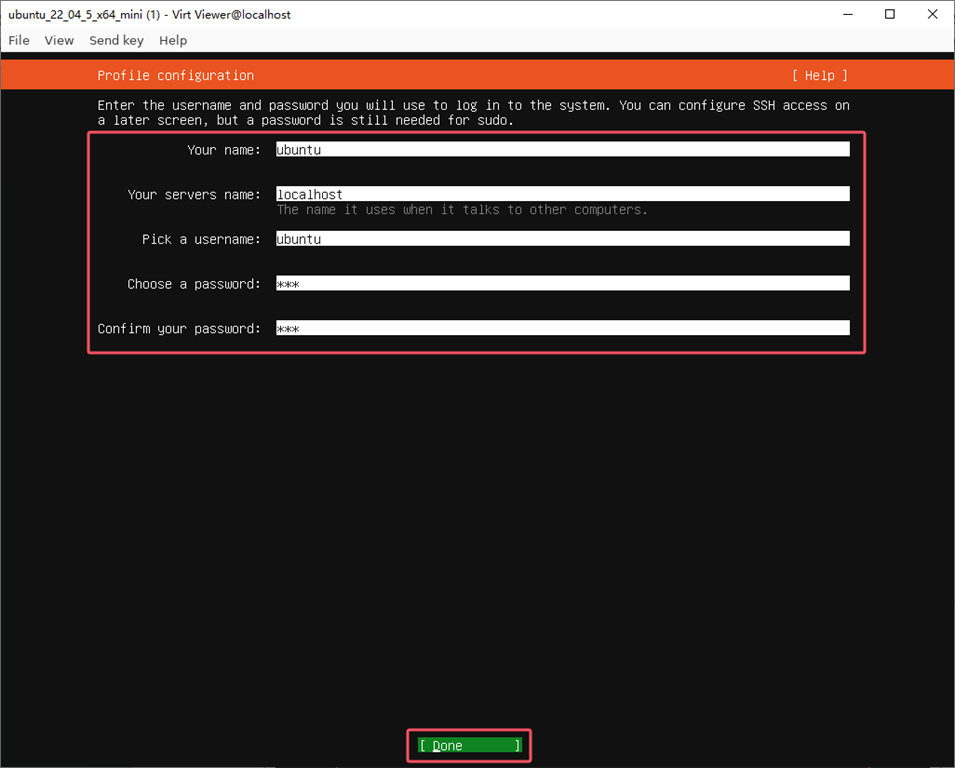955x768 pixels.
Task: Click the green Done button
Action: (x=470, y=745)
